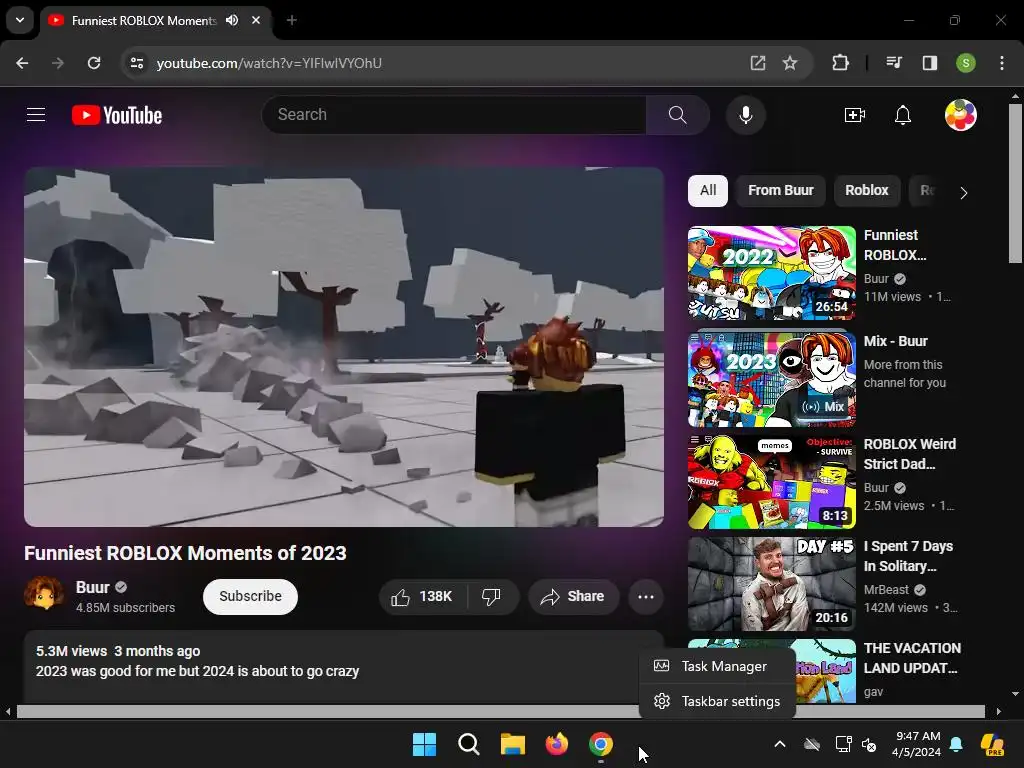Screen dimensions: 1024x768
Task: Open the Create video icon
Action: point(854,115)
